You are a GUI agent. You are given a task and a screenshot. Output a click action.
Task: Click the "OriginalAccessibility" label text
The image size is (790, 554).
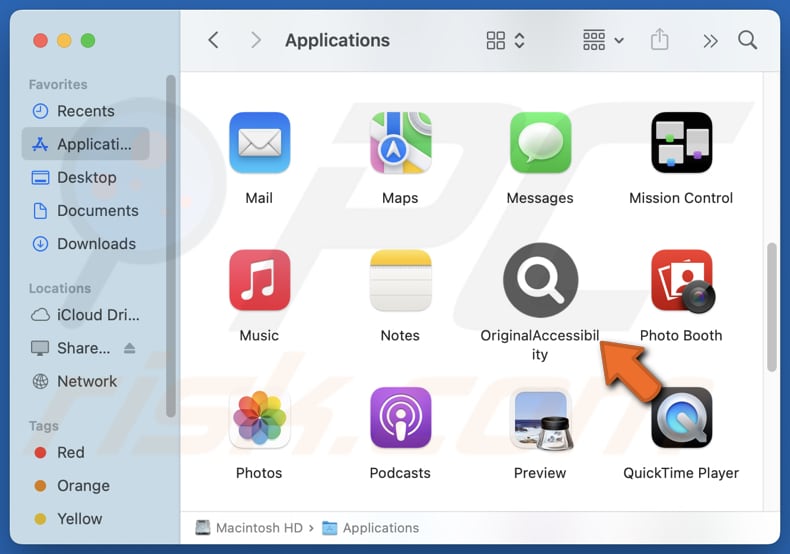coord(540,345)
